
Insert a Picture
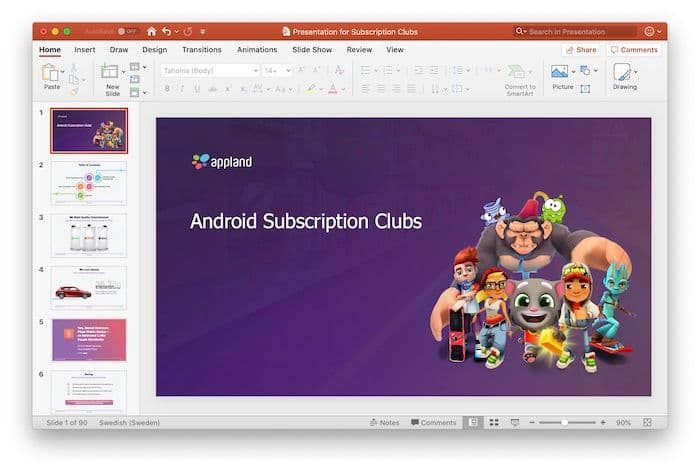[562, 77]
